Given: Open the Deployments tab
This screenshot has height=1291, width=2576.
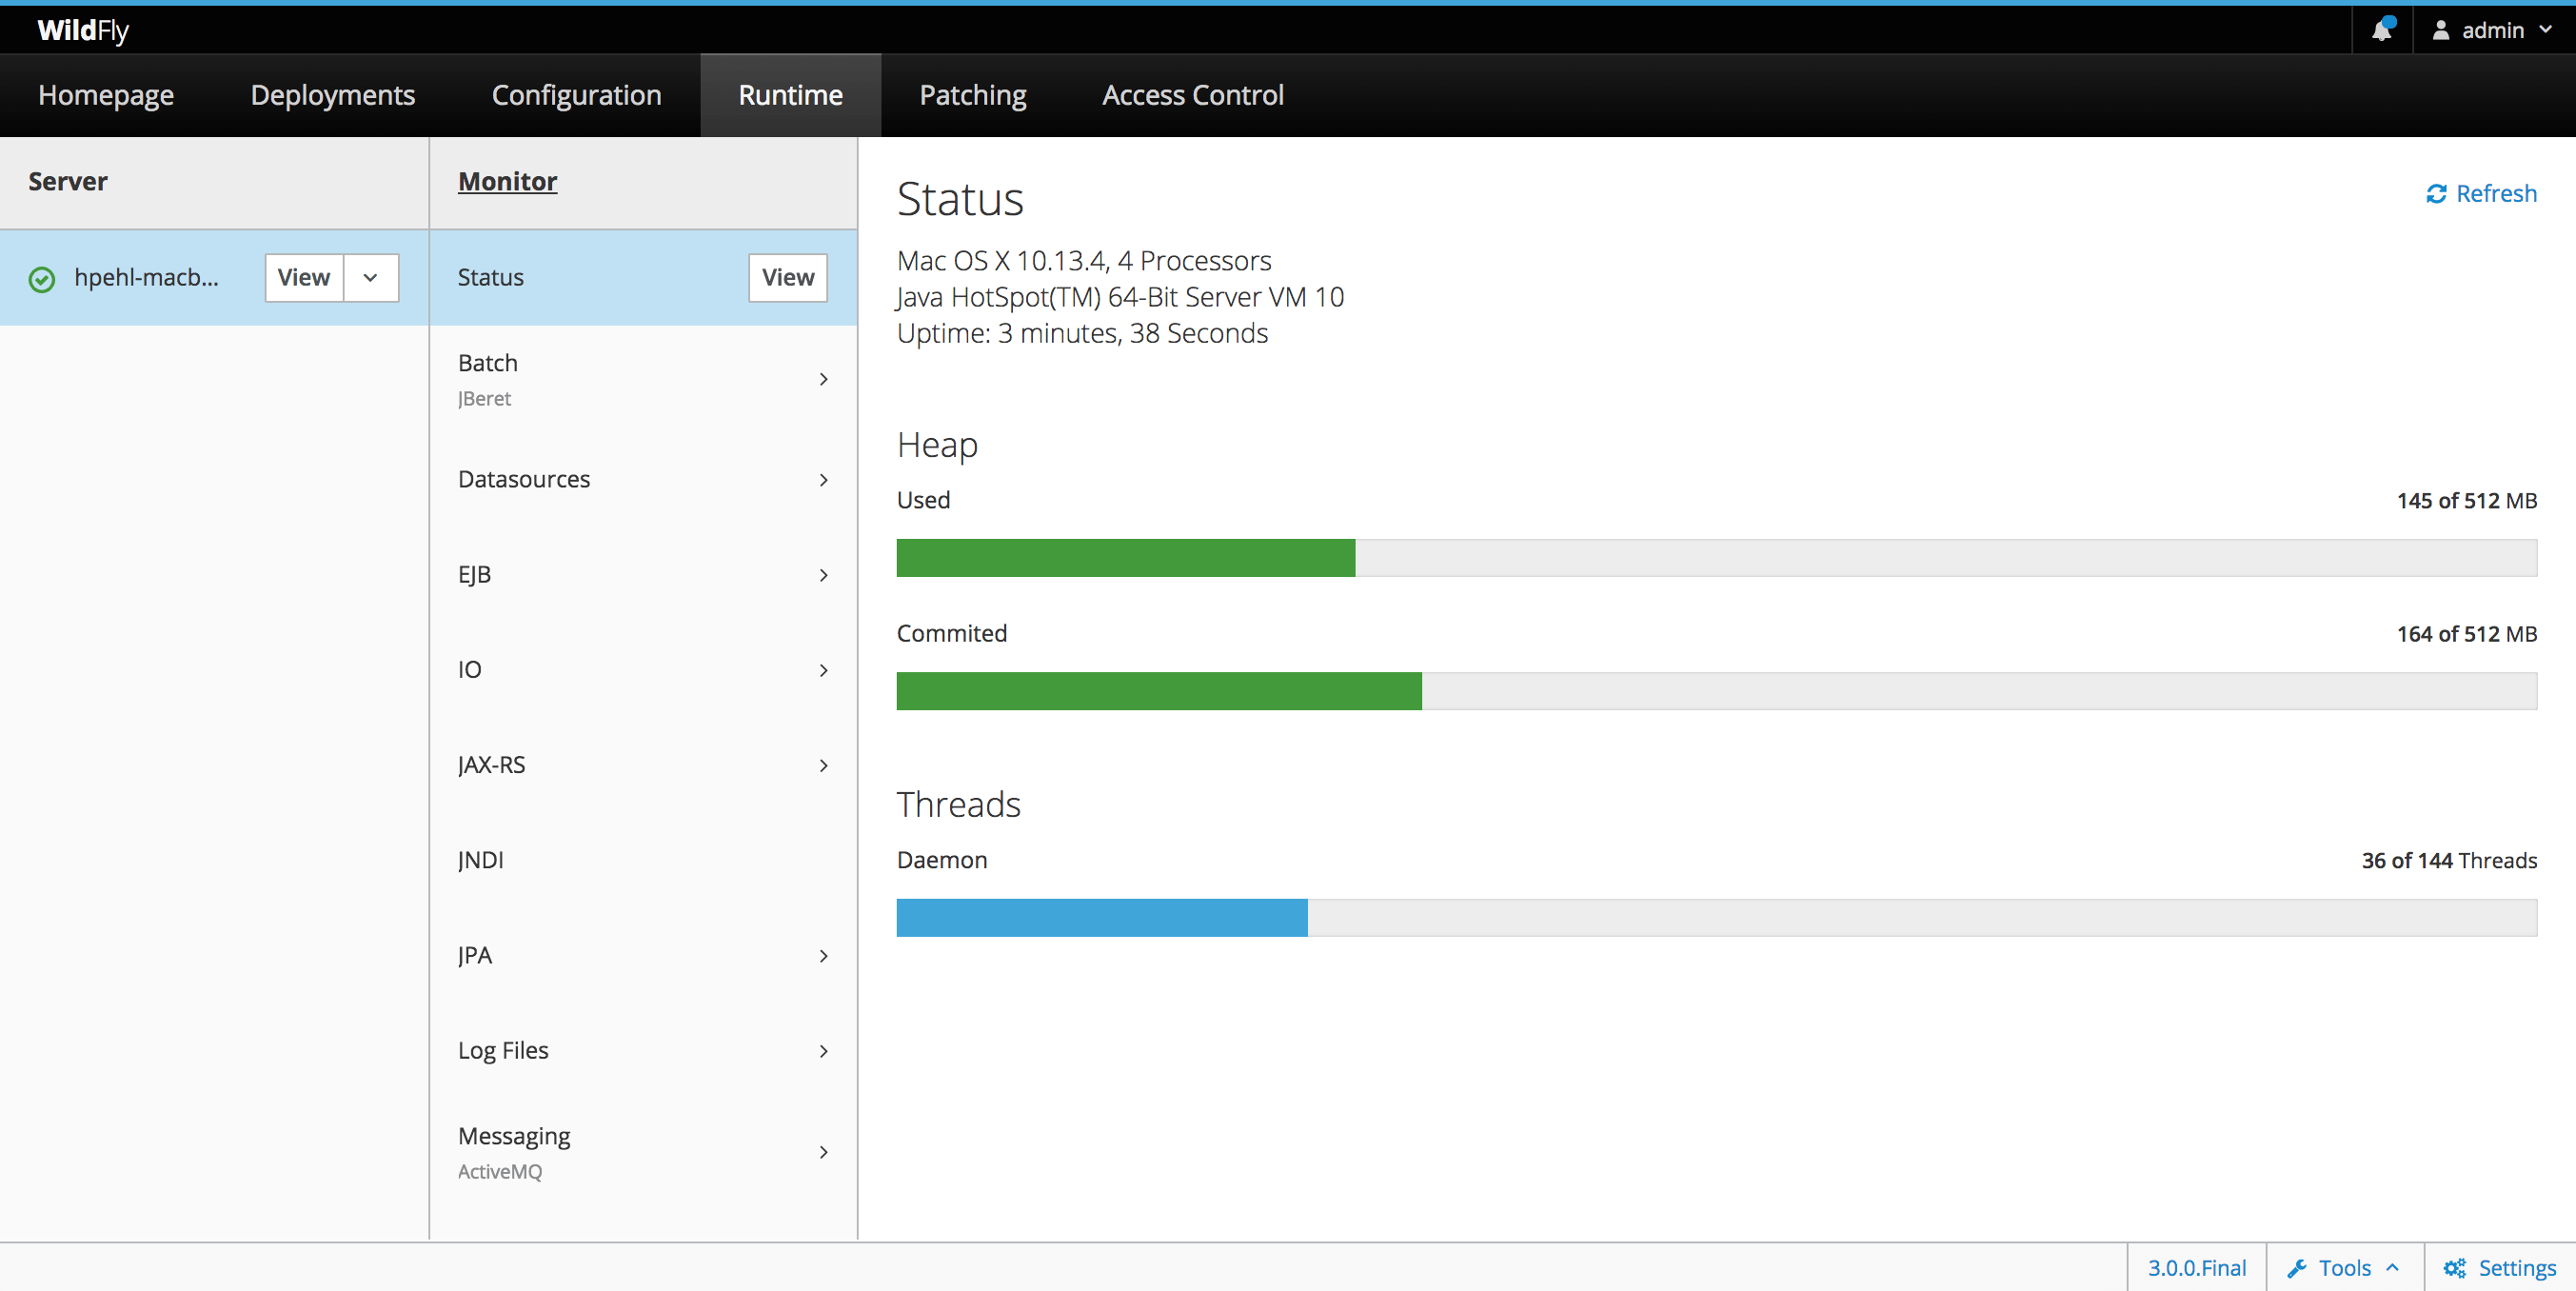Looking at the screenshot, I should pyautogui.click(x=332, y=95).
